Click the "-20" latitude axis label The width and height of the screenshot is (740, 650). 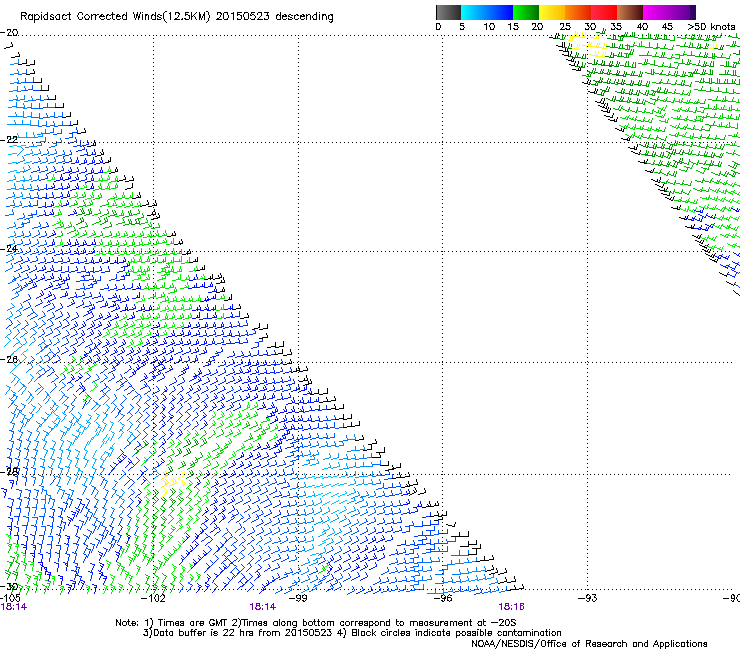9,33
